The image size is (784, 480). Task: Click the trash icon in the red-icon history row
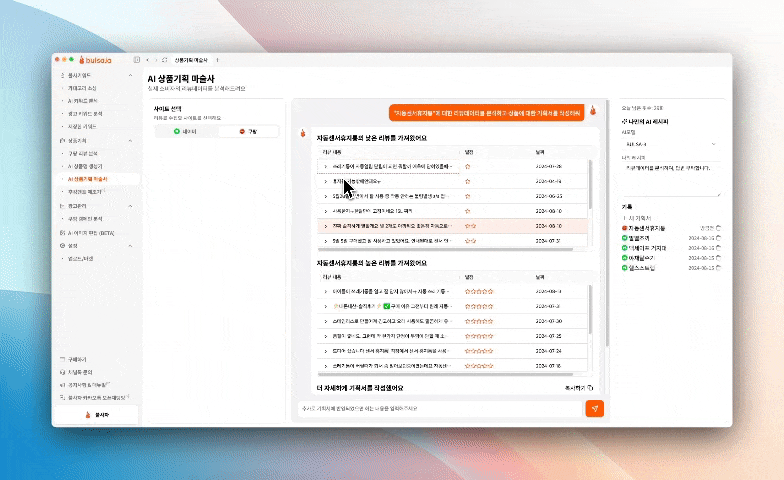pos(718,228)
